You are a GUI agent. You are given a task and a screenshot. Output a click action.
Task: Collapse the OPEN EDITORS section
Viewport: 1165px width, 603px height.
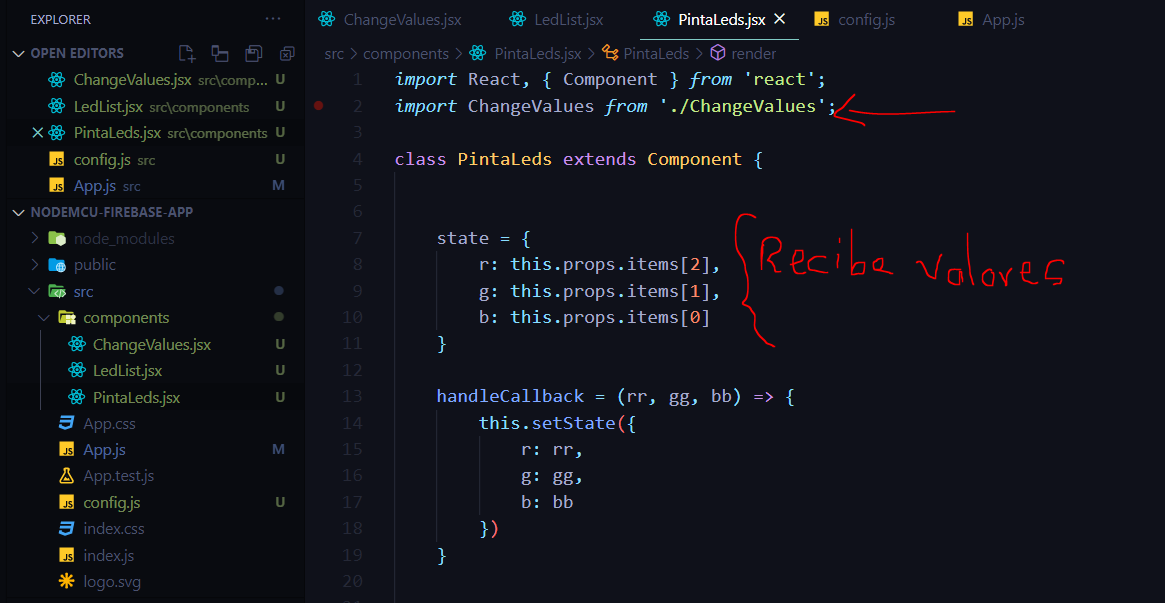(x=20, y=52)
